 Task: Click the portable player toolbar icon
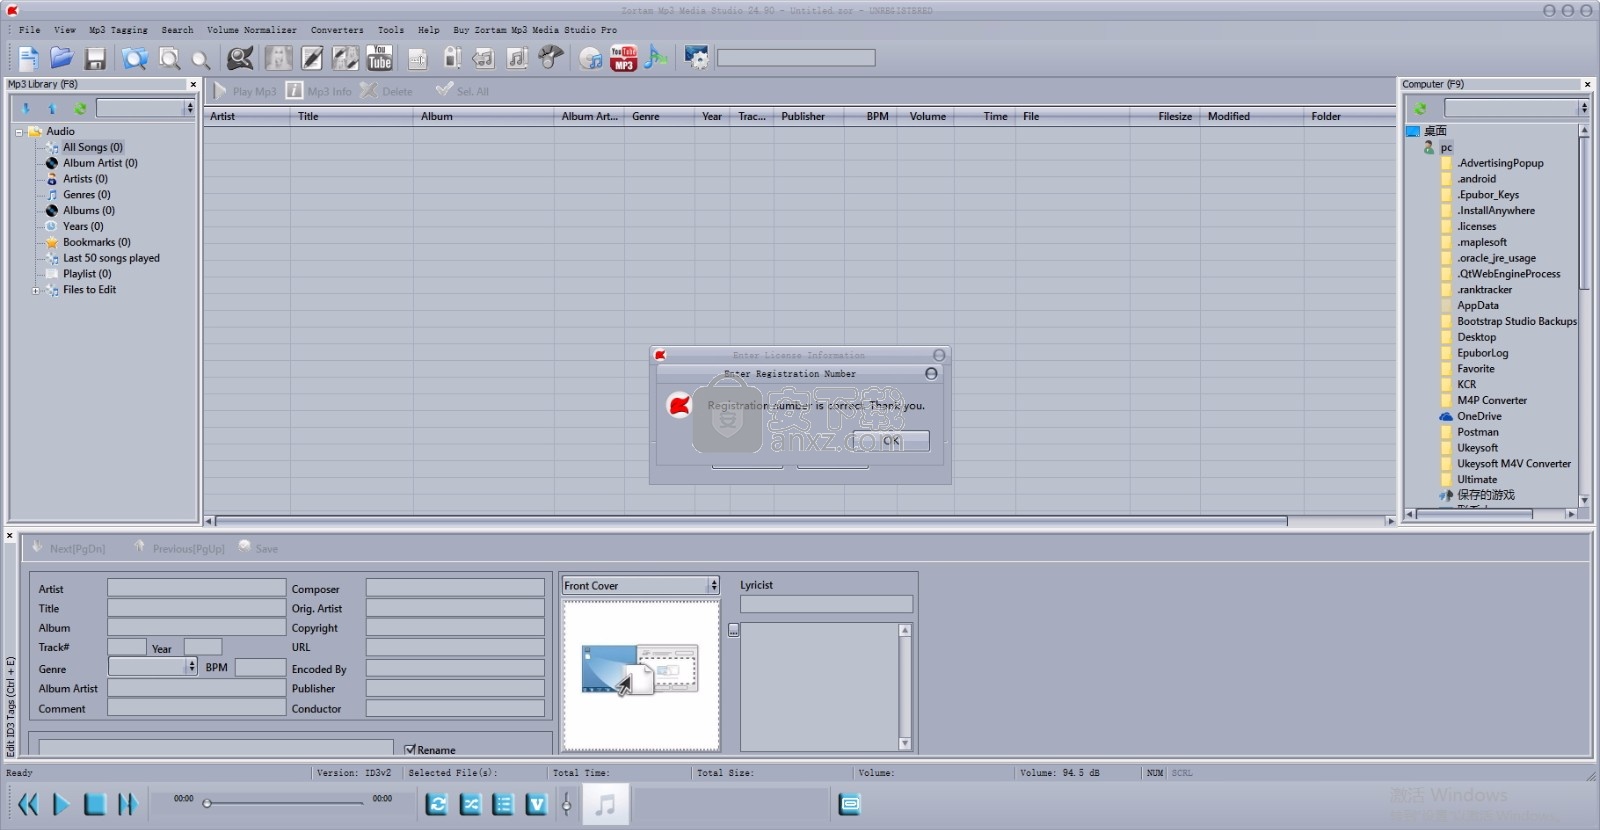[x=452, y=58]
